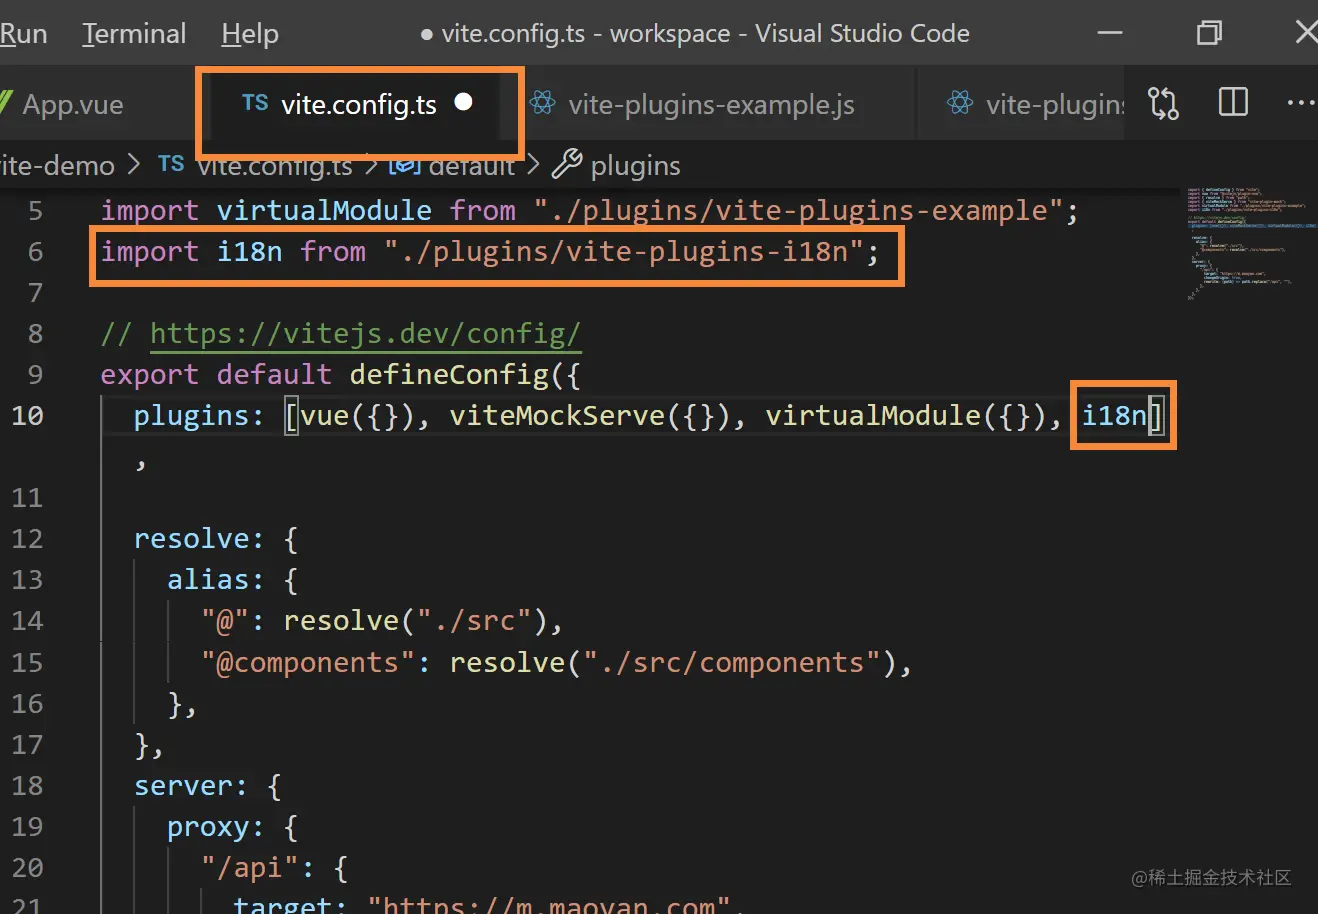Click i18n in the line 6 import
This screenshot has height=914, width=1318.
coord(249,252)
